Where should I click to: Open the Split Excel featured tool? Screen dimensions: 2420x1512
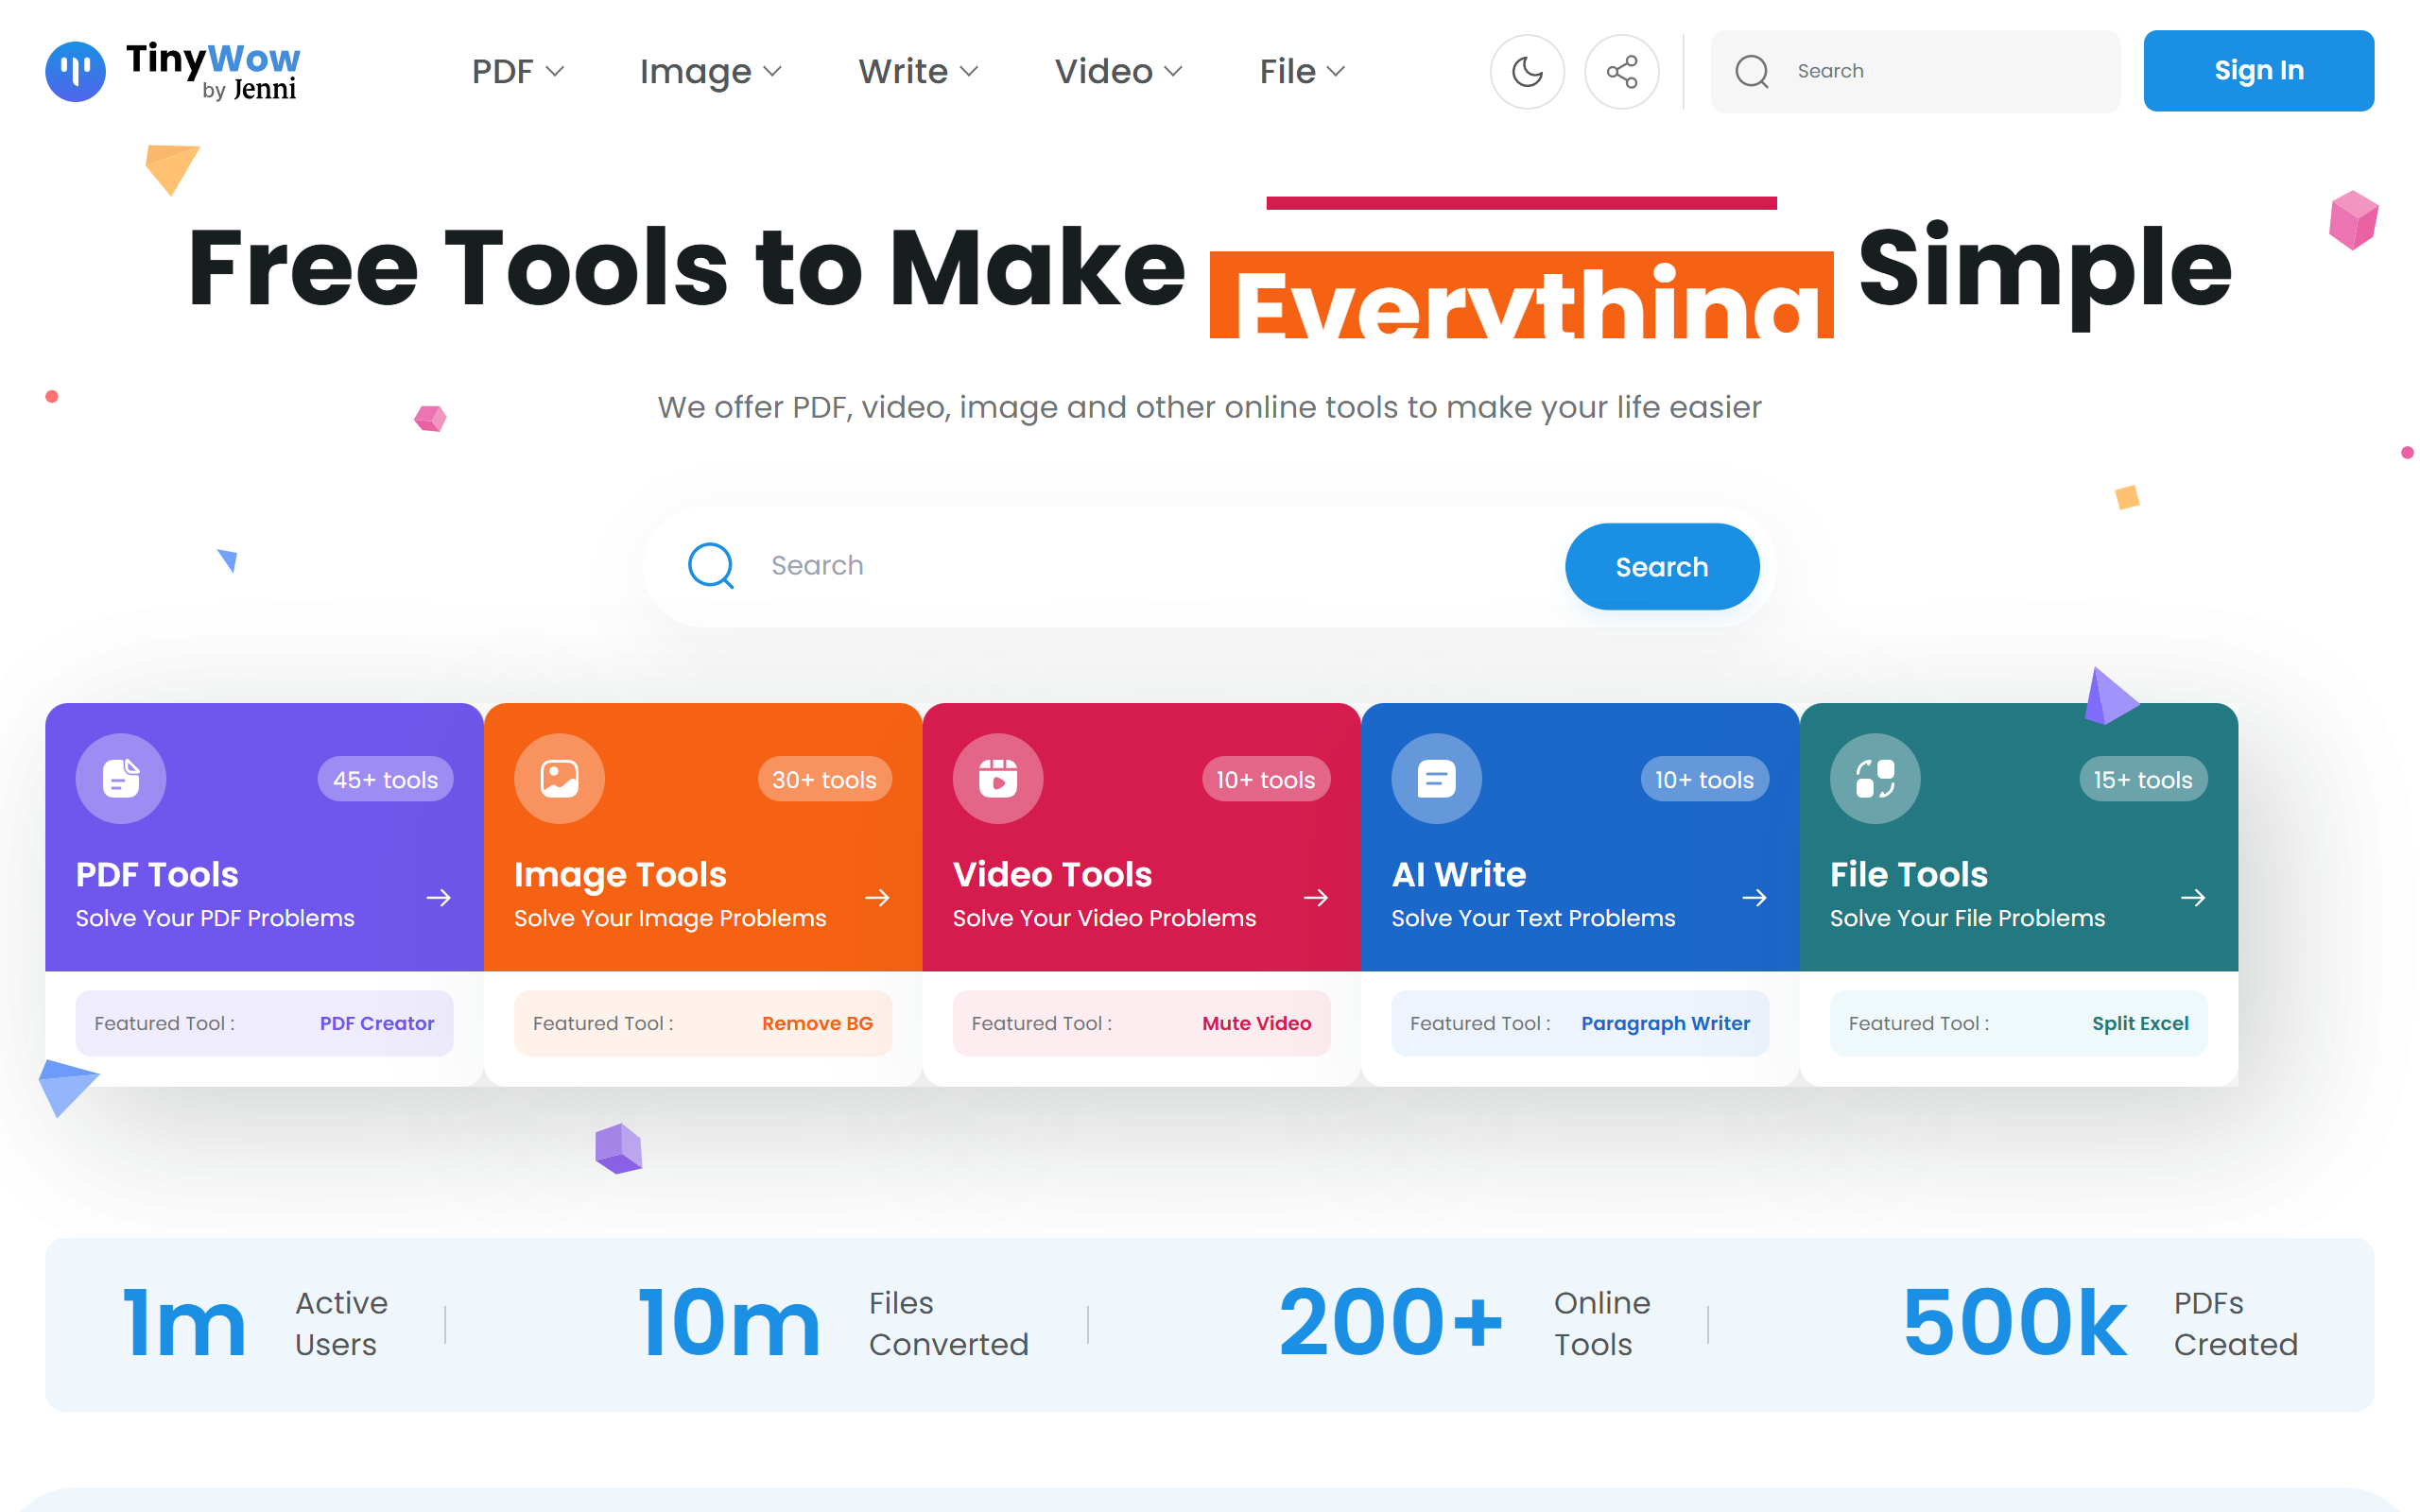pos(2140,1023)
